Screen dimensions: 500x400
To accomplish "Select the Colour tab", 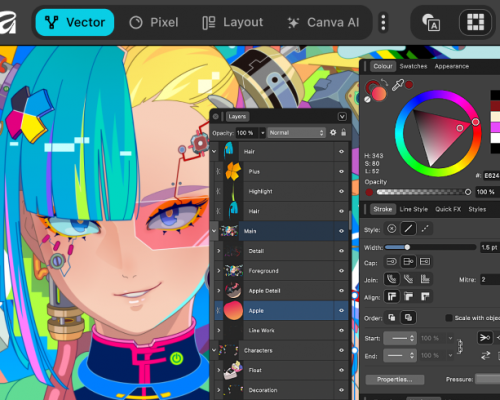I will click(x=383, y=66).
